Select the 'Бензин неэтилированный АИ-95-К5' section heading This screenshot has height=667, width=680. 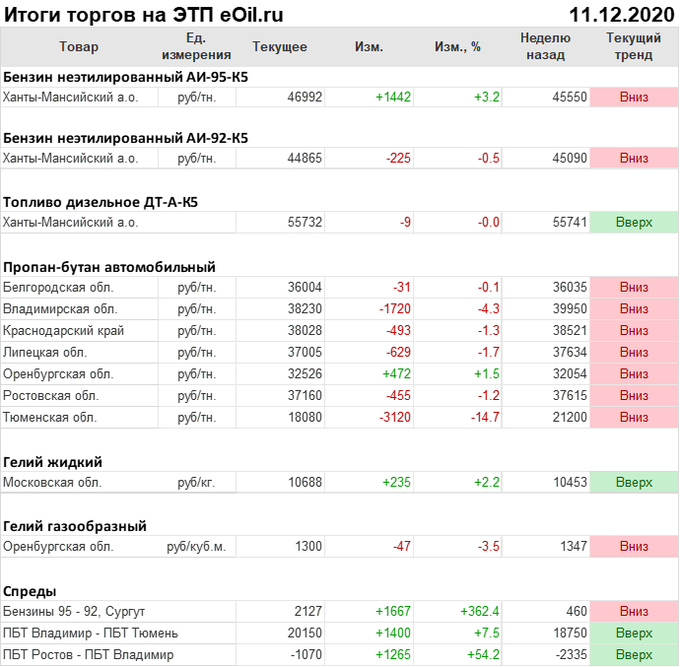tap(126, 76)
